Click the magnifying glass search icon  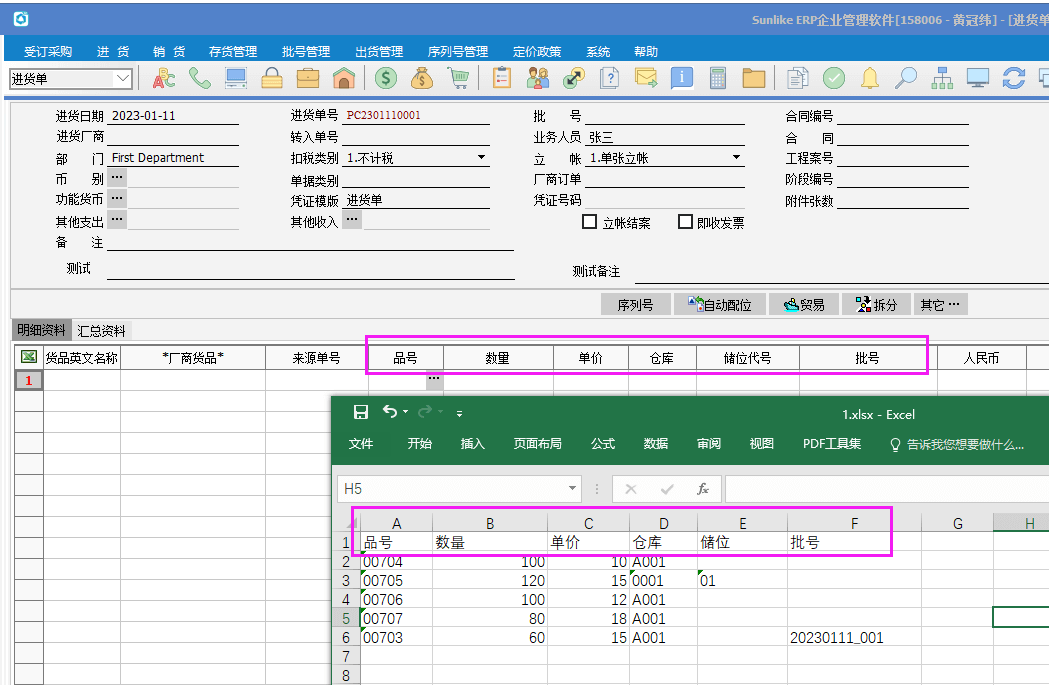pyautogui.click(x=906, y=78)
